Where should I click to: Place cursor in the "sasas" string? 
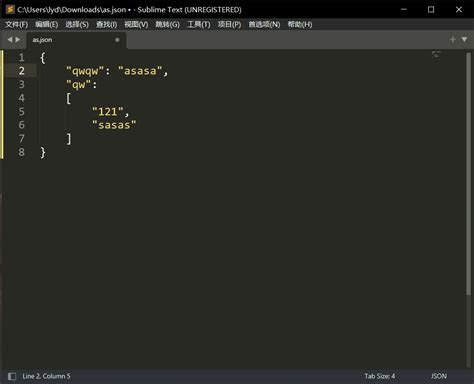(x=114, y=125)
